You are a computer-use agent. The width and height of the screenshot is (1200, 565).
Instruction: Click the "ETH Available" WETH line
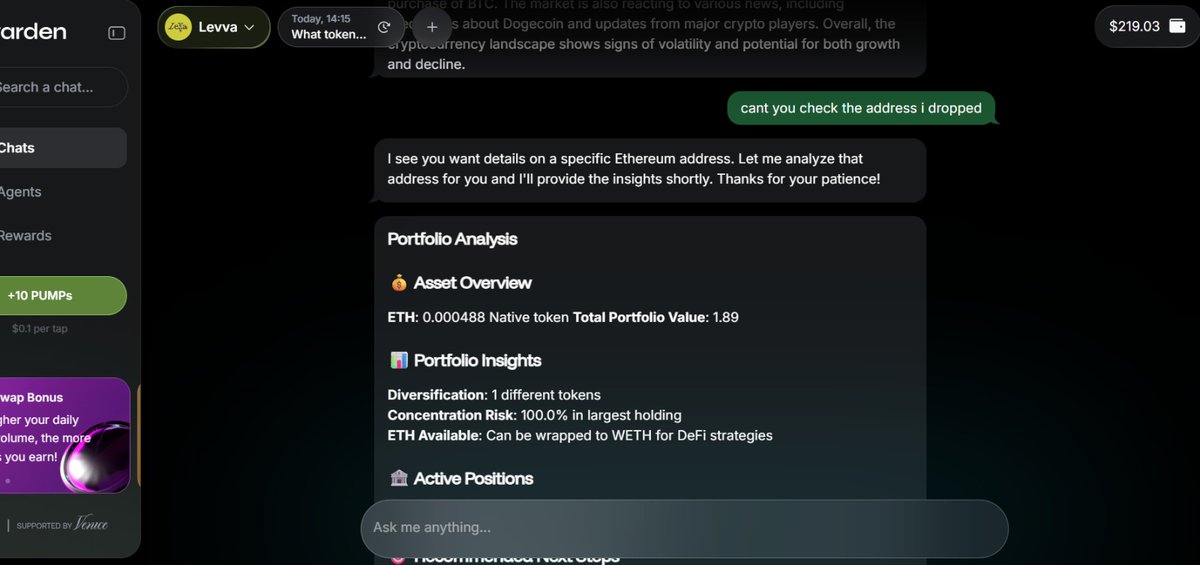(x=580, y=435)
